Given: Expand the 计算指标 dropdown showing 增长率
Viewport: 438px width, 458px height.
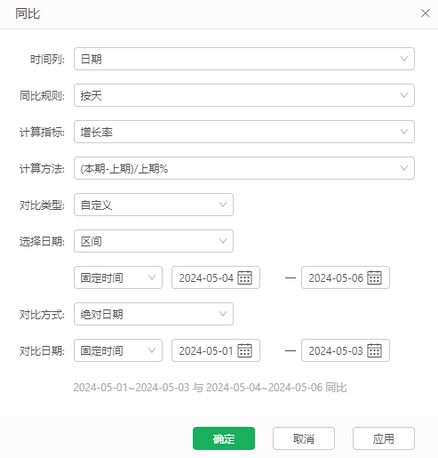Looking at the screenshot, I should point(244,132).
